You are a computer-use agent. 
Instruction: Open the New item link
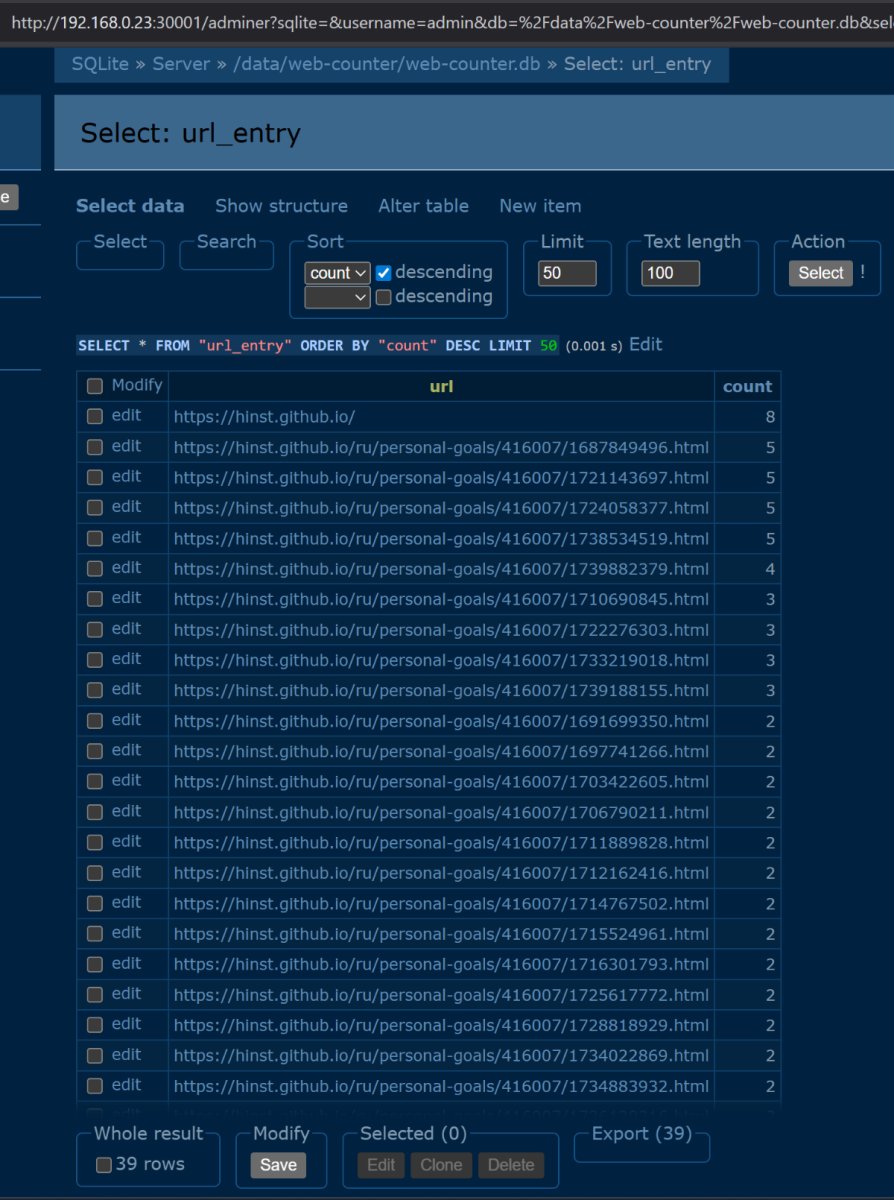point(540,206)
